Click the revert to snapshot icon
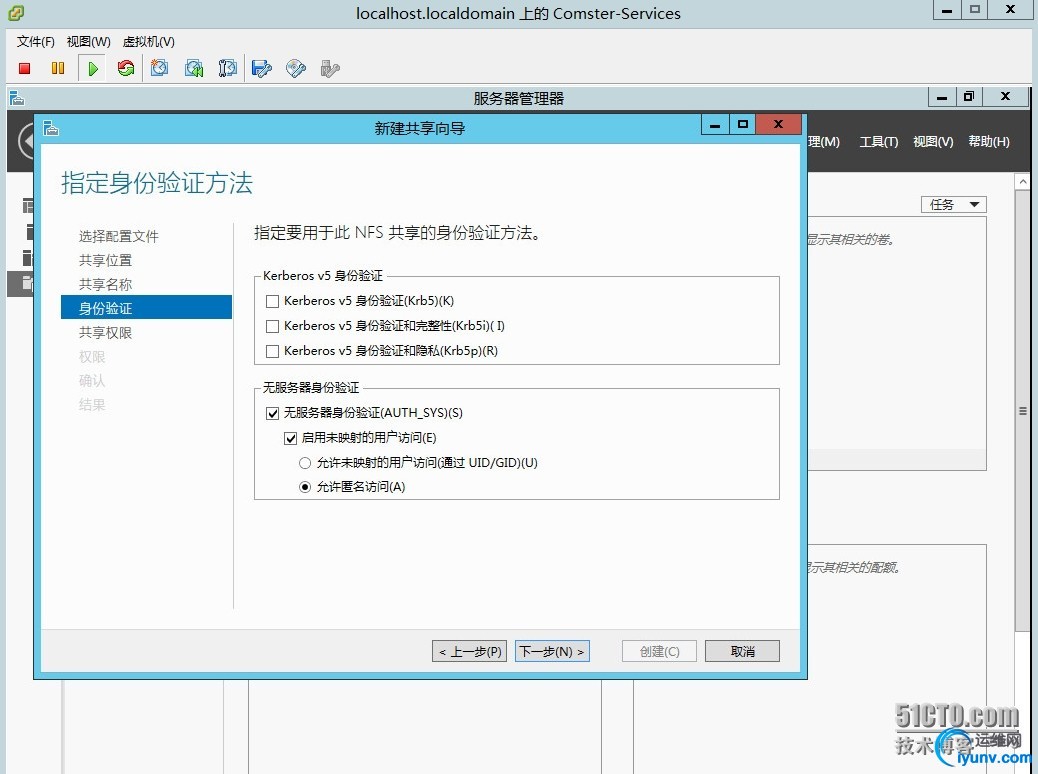This screenshot has width=1038, height=774. (x=193, y=68)
